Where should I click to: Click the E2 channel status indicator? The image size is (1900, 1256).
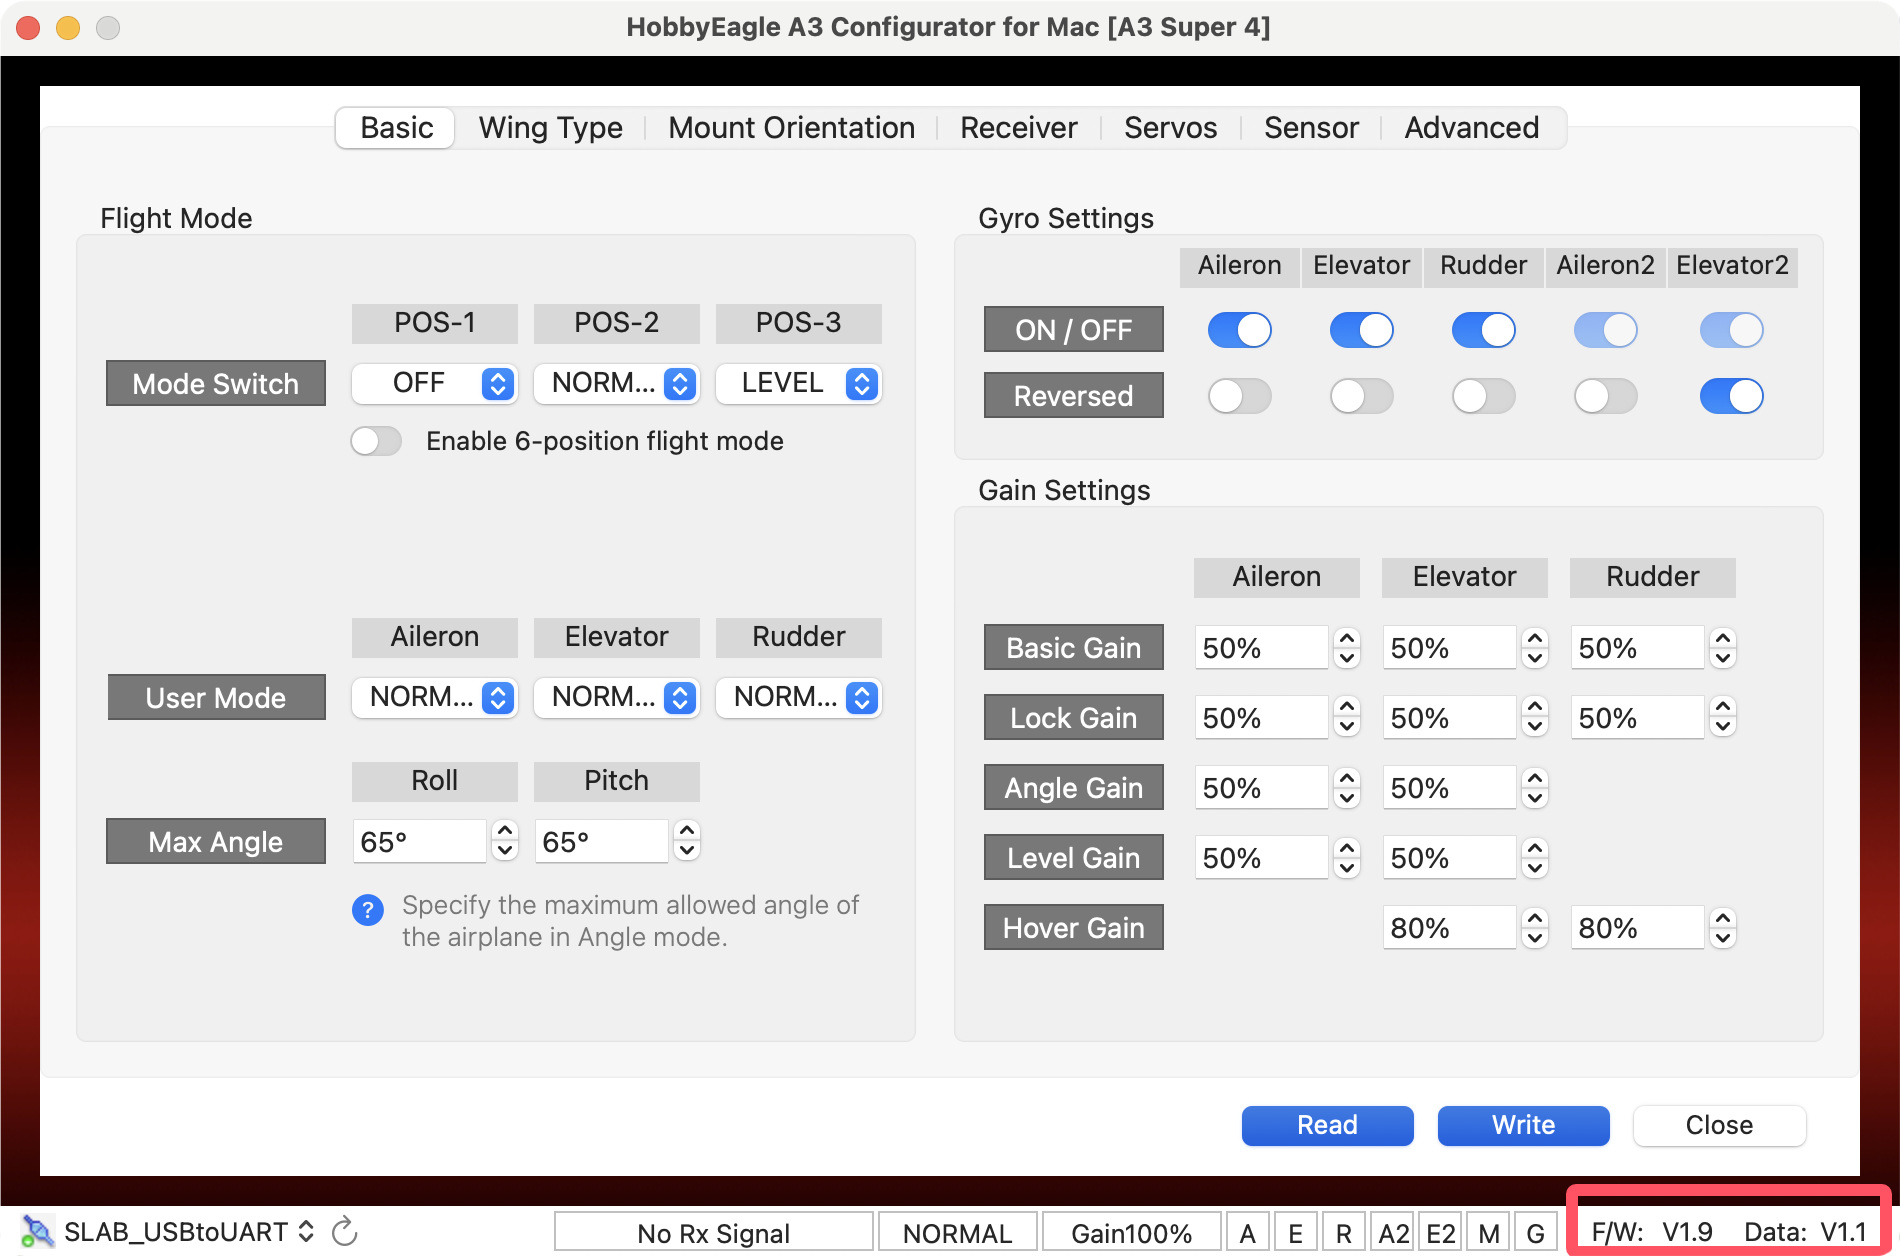click(1440, 1233)
